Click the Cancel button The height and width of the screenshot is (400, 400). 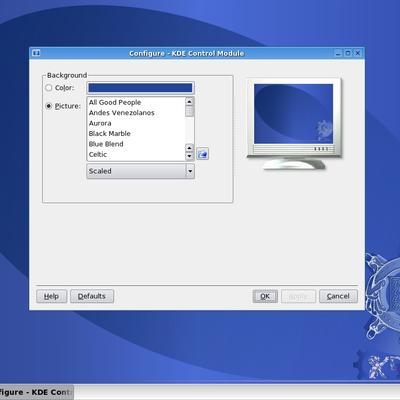click(x=338, y=296)
